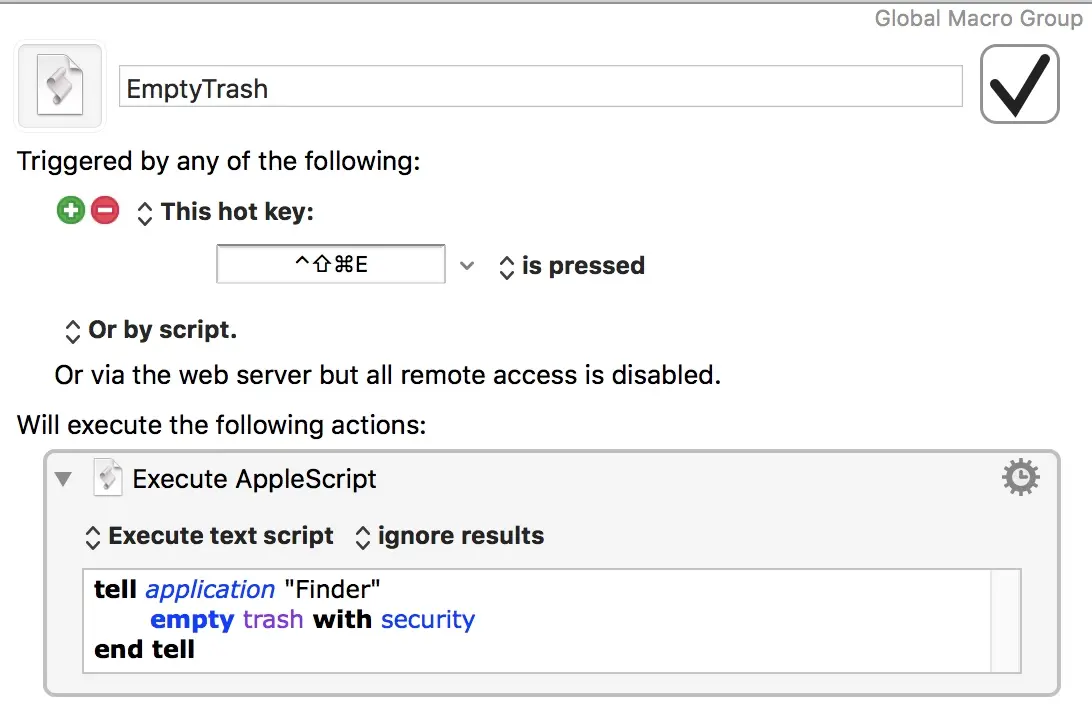Screen dimensions: 1092x724
Task: Click the Execute AppleScript action title
Action: coord(254,479)
